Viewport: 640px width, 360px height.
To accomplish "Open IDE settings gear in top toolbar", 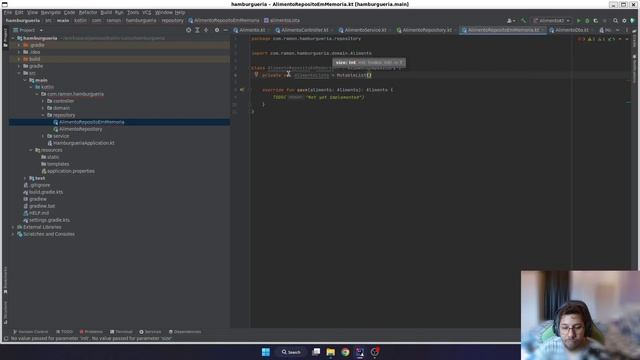I will 624,20.
